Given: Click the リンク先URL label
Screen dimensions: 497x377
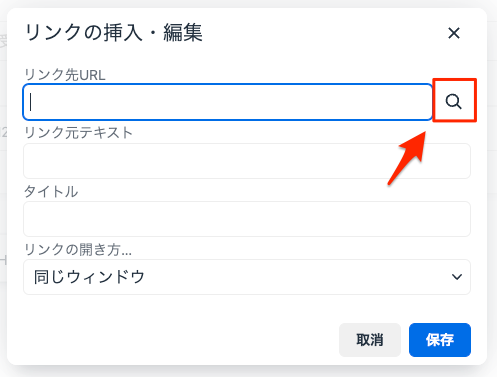Looking at the screenshot, I should tap(65, 75).
